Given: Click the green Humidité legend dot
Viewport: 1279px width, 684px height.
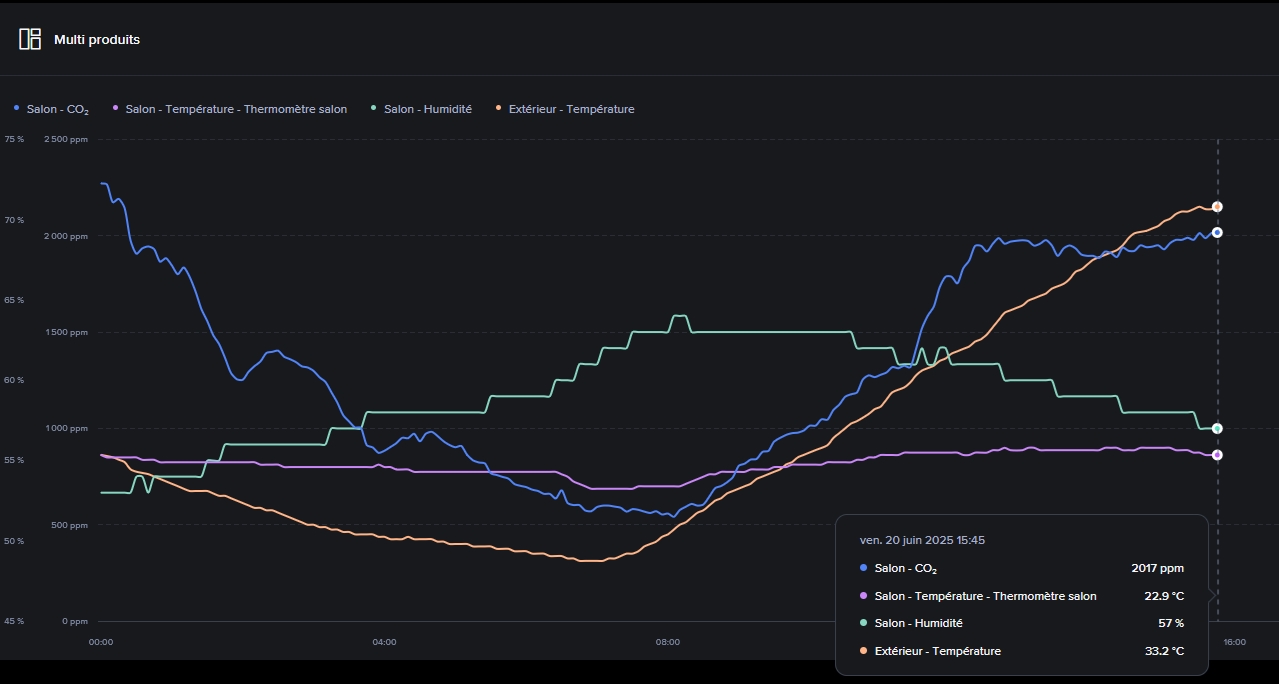Looking at the screenshot, I should 374,108.
